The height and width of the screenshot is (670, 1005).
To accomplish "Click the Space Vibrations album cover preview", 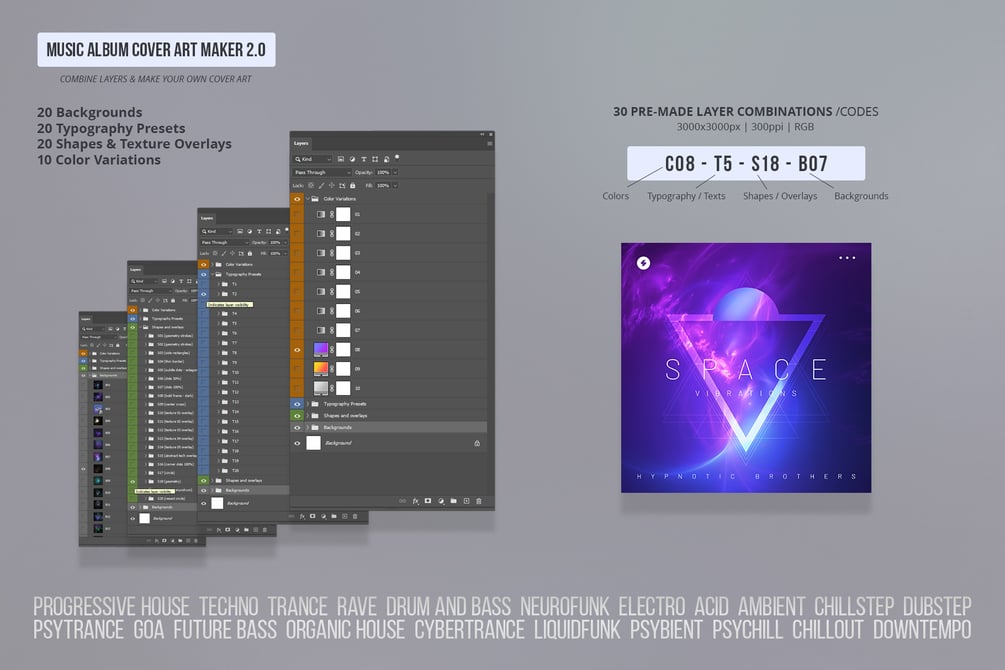I will click(x=746, y=367).
